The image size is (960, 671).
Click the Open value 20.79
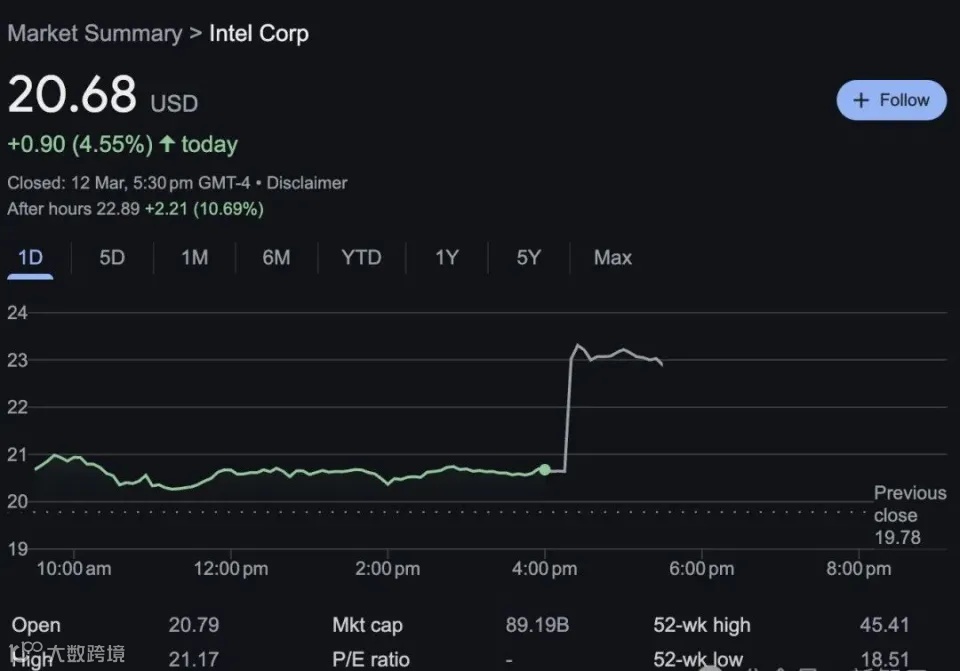coord(193,625)
